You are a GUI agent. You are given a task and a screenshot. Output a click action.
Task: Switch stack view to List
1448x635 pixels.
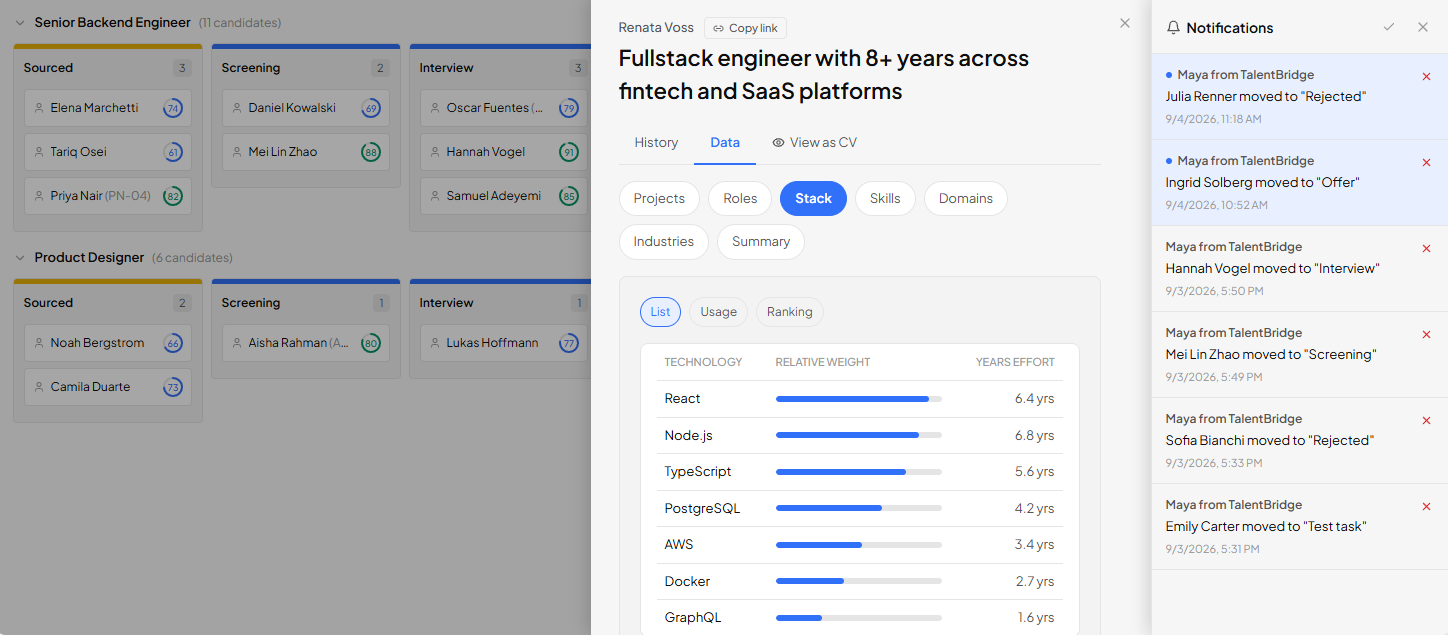coord(660,312)
